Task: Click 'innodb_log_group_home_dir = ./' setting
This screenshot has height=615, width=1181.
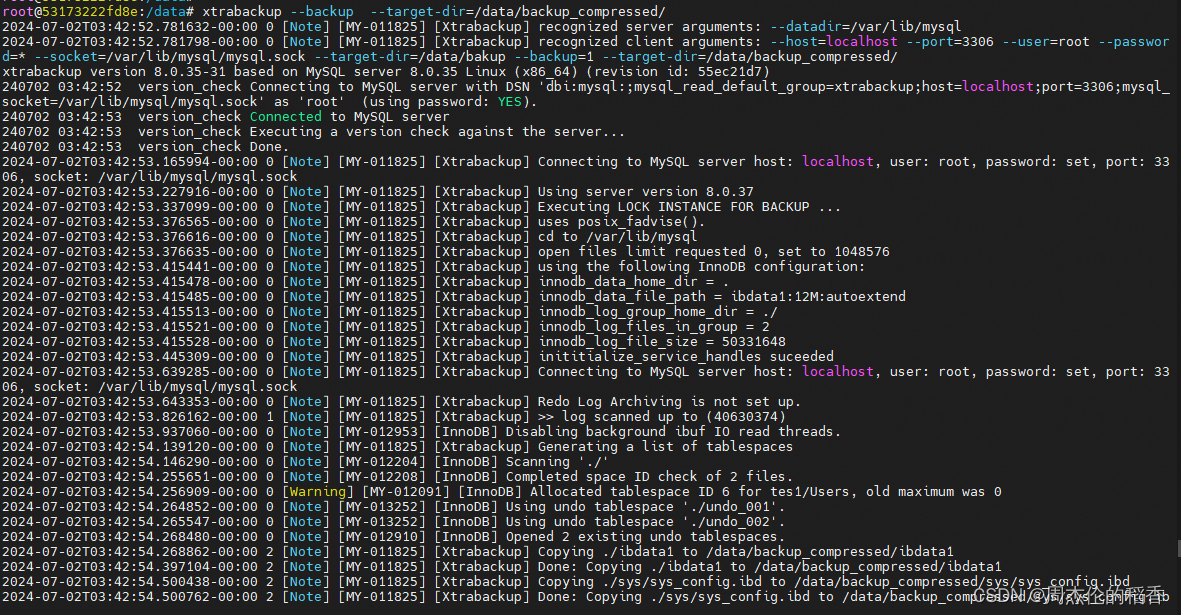Action: [658, 313]
